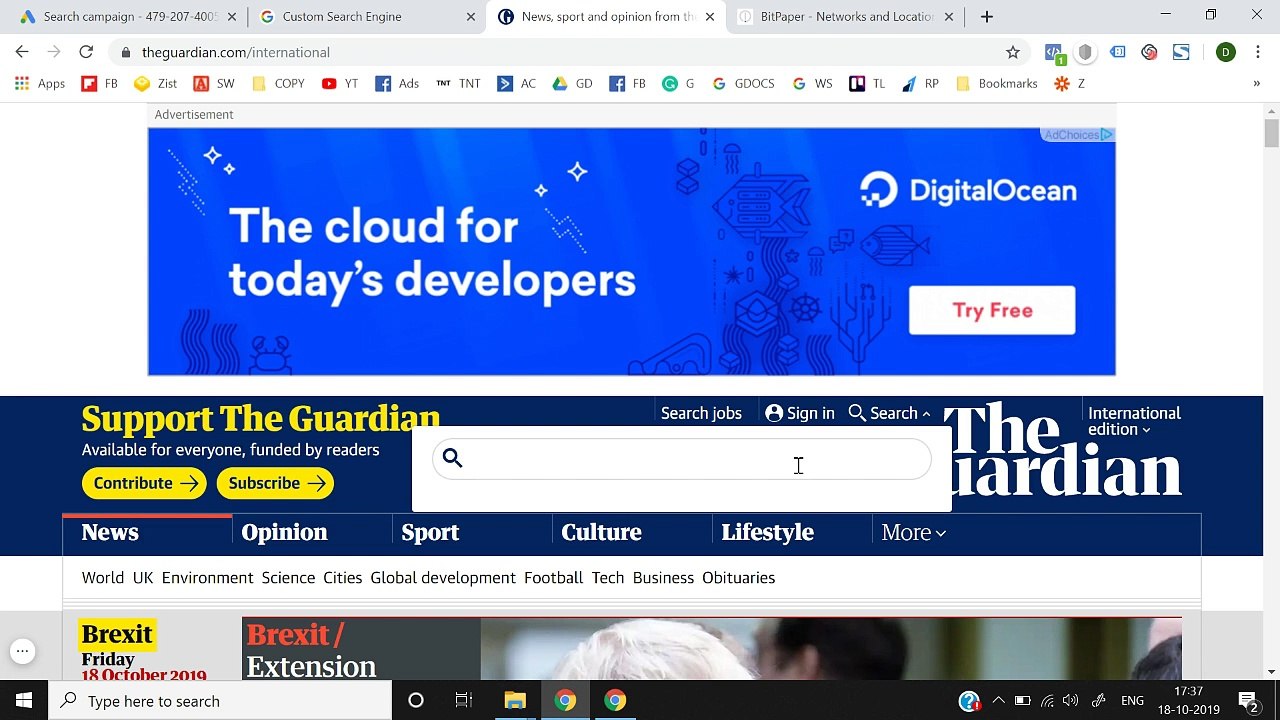Click the Sign in link
The width and height of the screenshot is (1280, 720).
[x=800, y=413]
